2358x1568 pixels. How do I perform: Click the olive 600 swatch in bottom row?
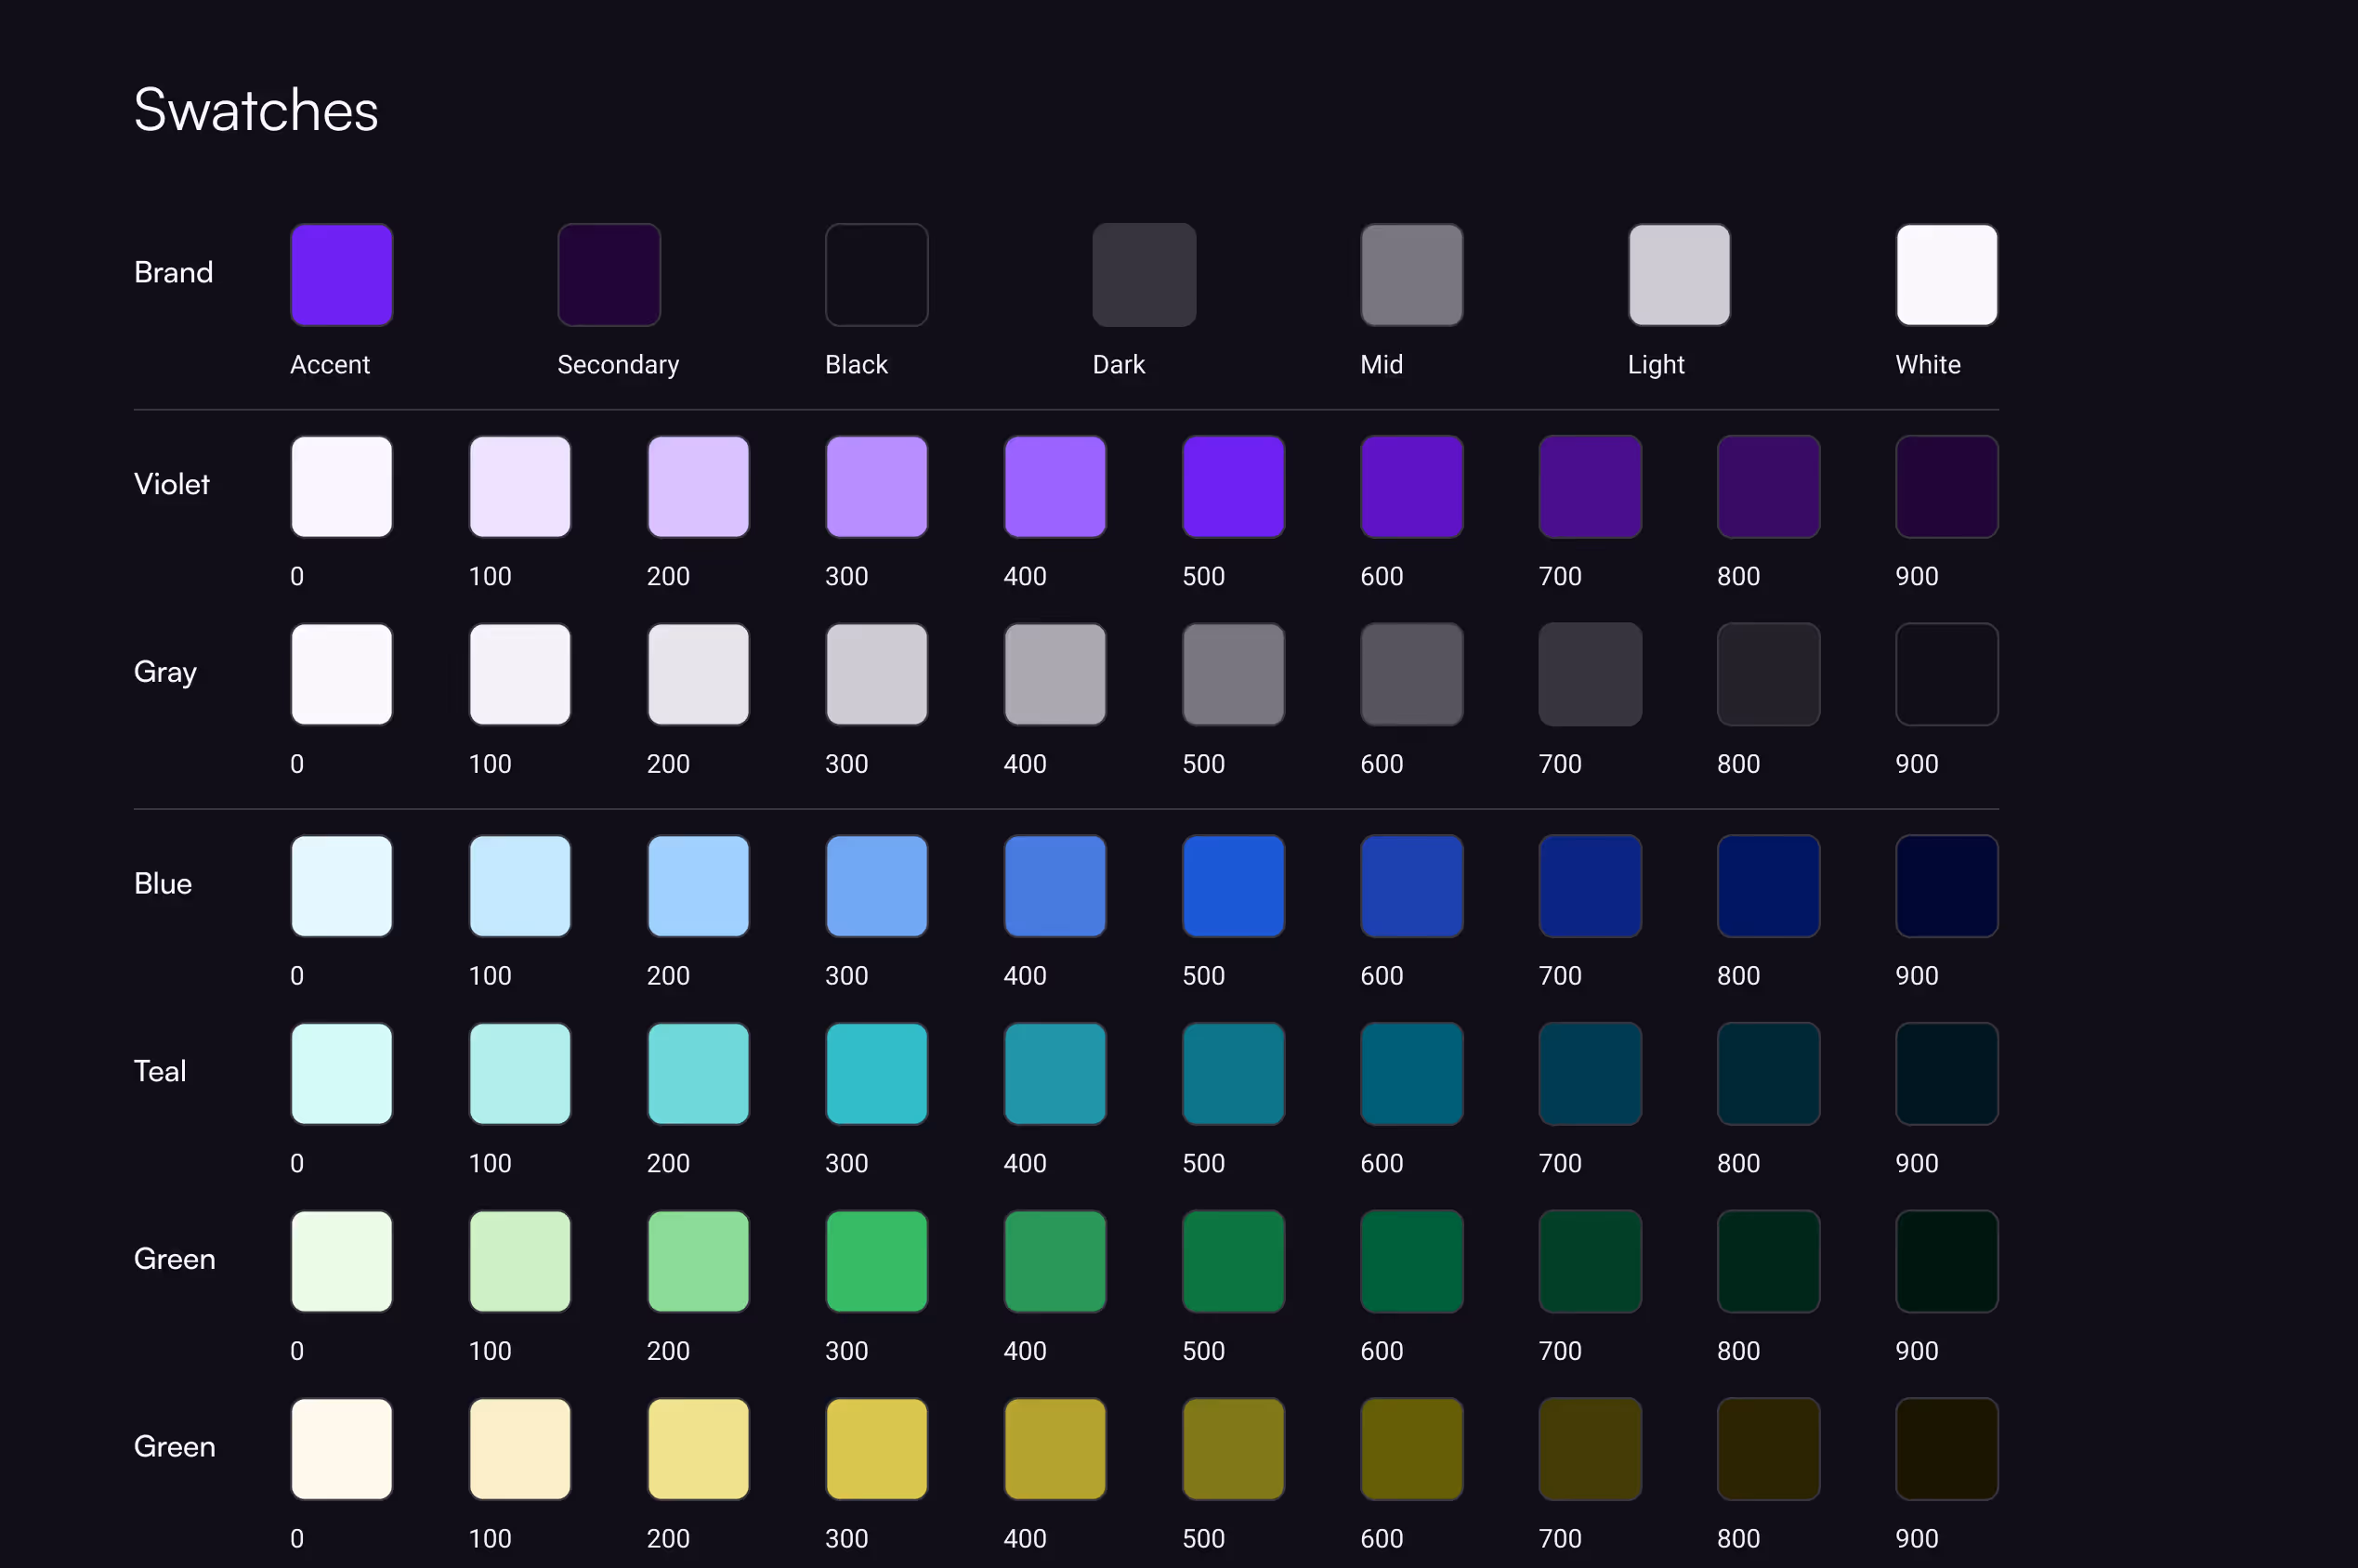click(x=1411, y=1449)
